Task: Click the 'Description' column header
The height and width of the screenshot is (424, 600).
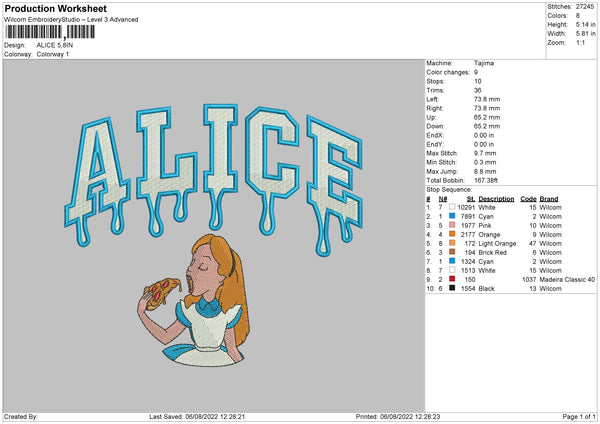Action: point(496,199)
